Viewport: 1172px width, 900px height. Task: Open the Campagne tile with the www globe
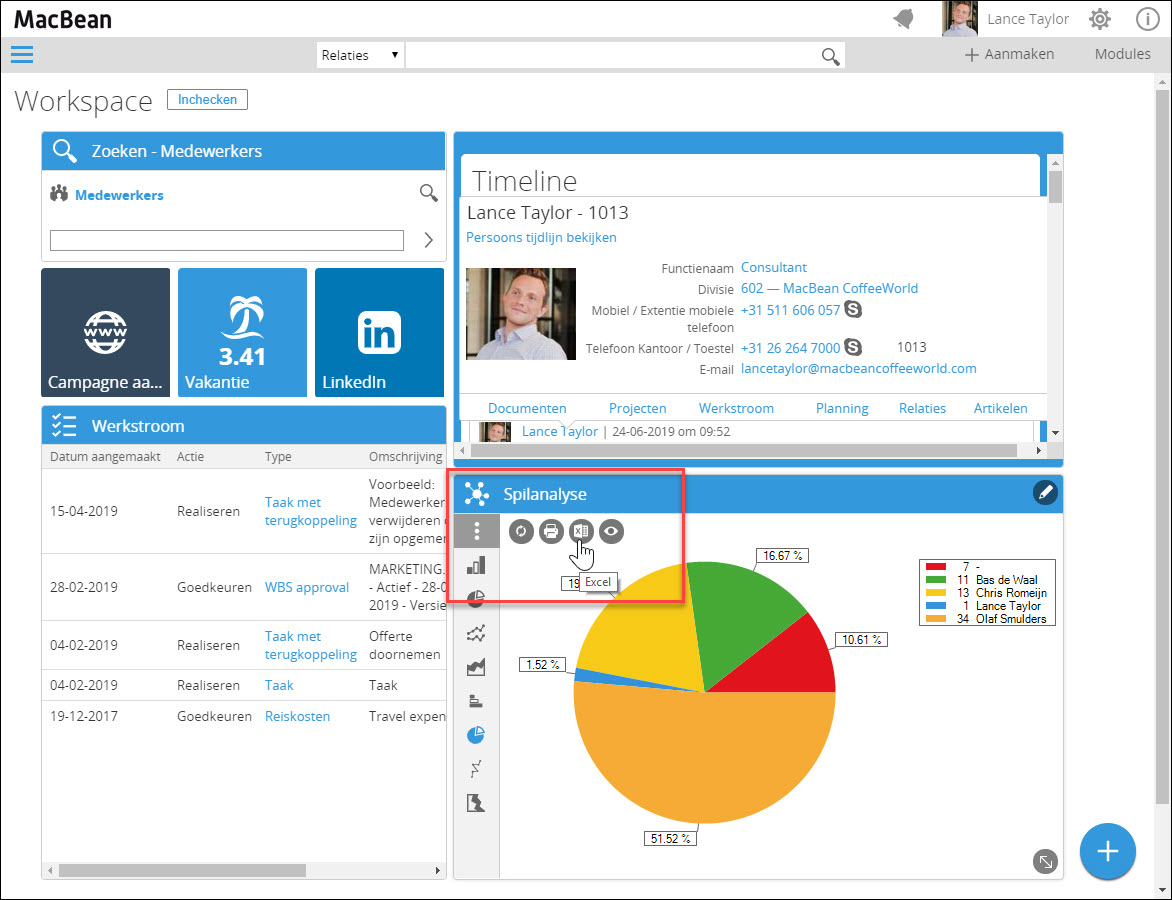[105, 332]
